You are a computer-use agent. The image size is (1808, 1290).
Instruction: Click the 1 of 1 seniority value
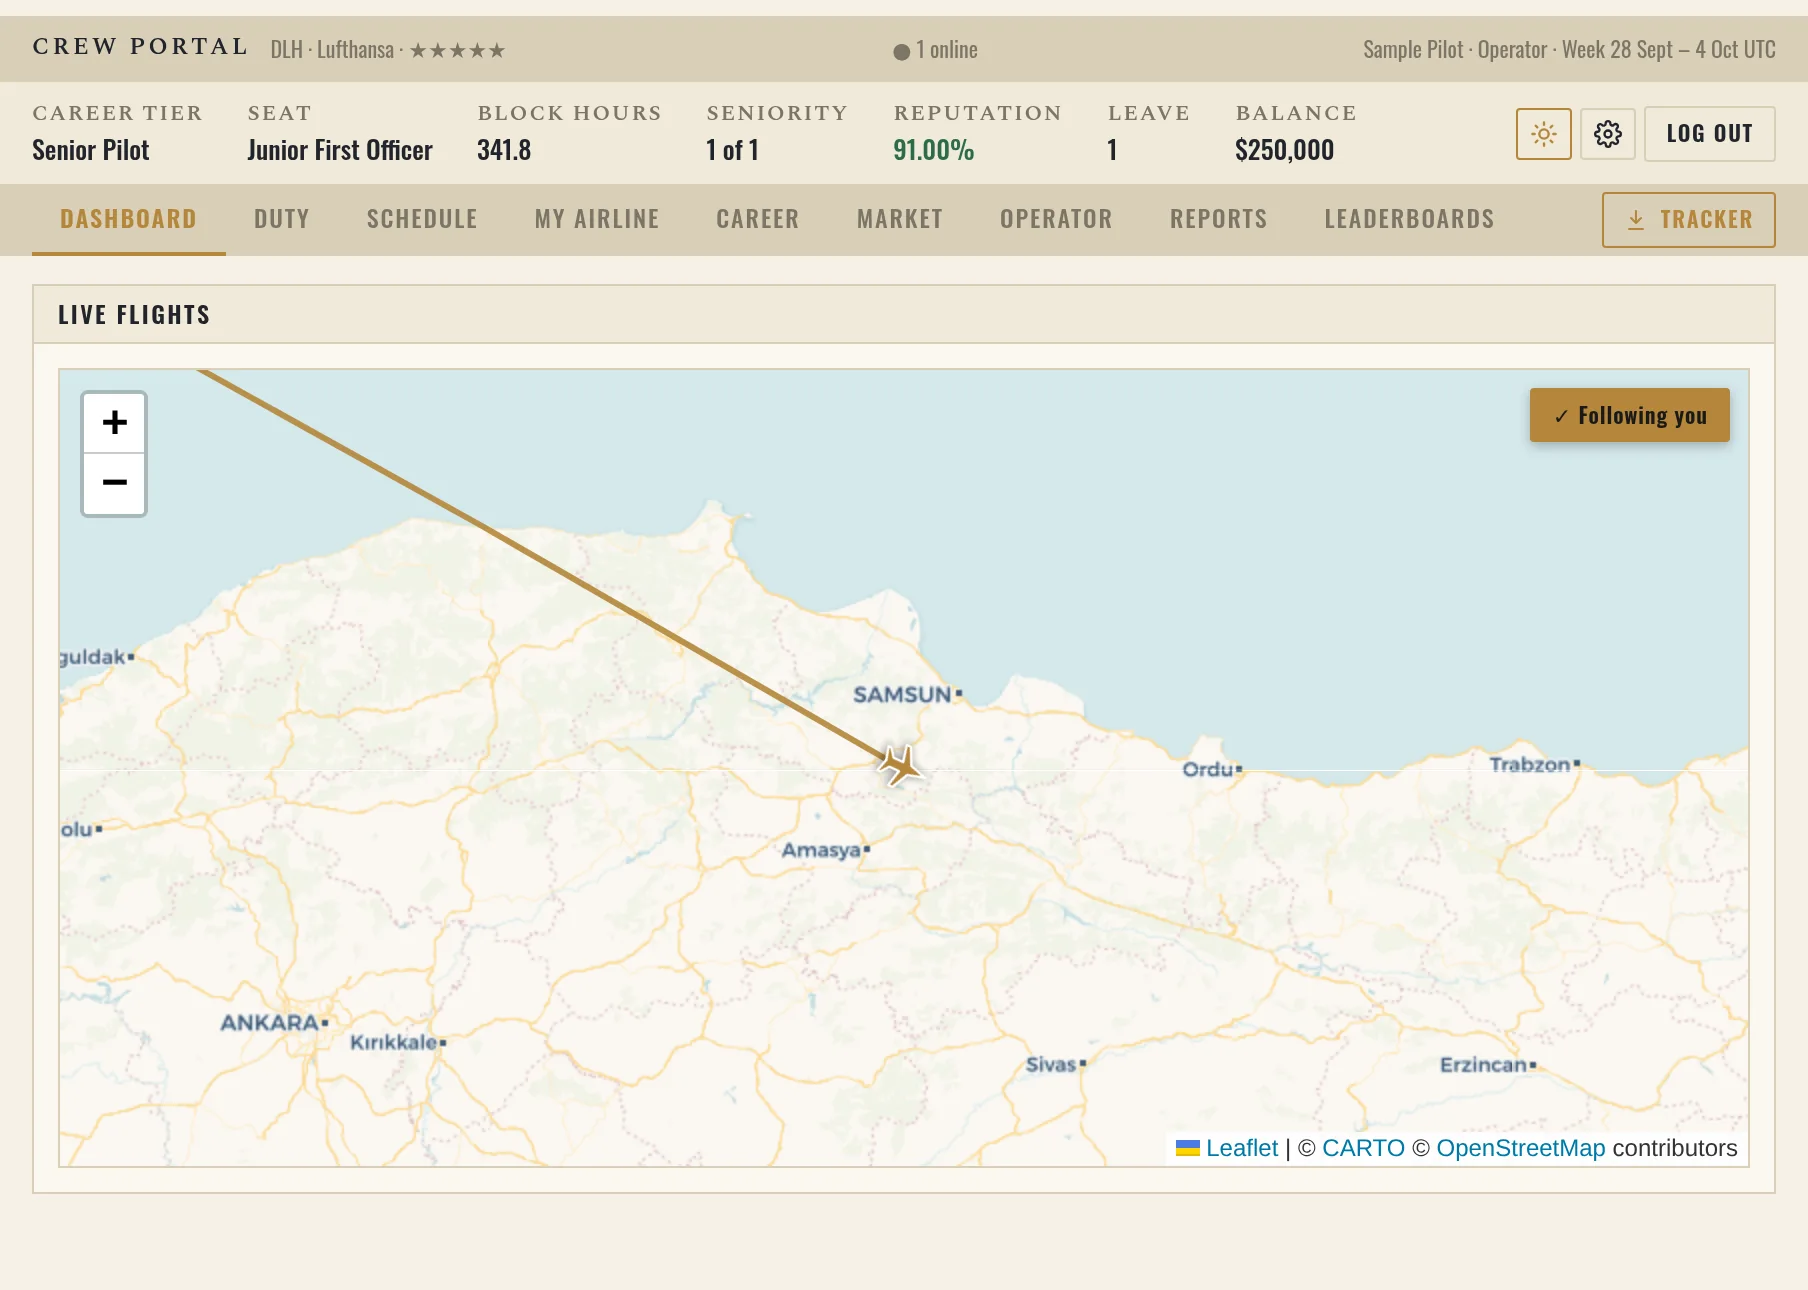click(732, 150)
